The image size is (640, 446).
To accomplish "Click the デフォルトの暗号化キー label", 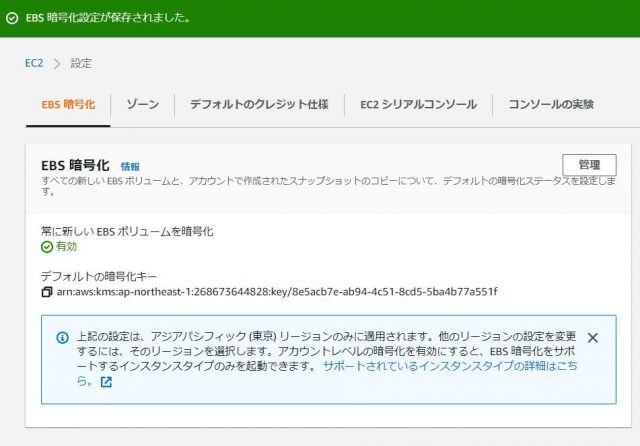I will click(x=99, y=276).
